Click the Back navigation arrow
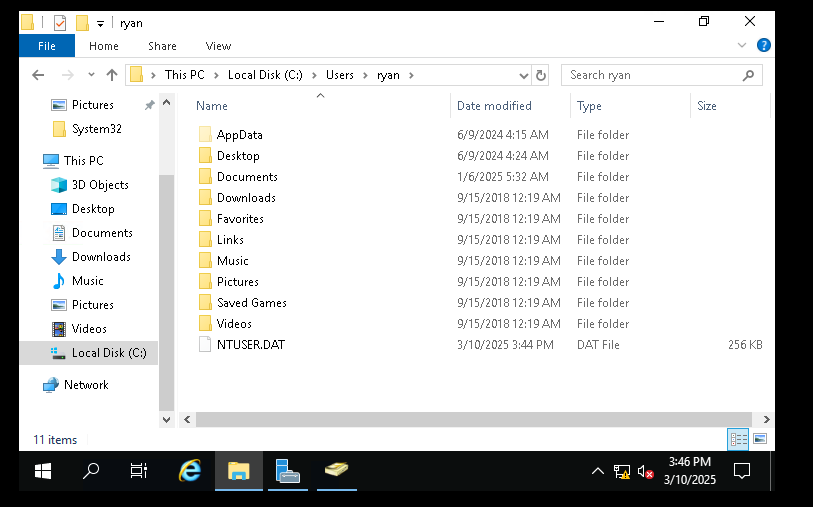This screenshot has height=507, width=813. [x=38, y=75]
